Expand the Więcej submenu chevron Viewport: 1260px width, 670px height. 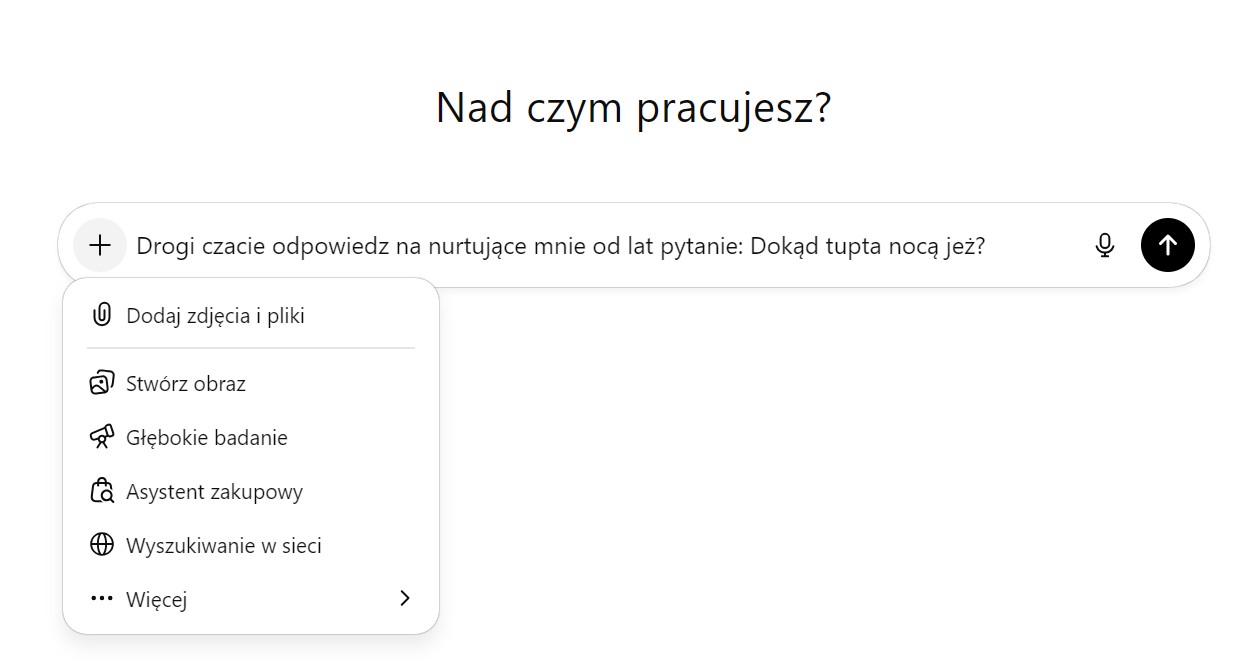point(404,599)
